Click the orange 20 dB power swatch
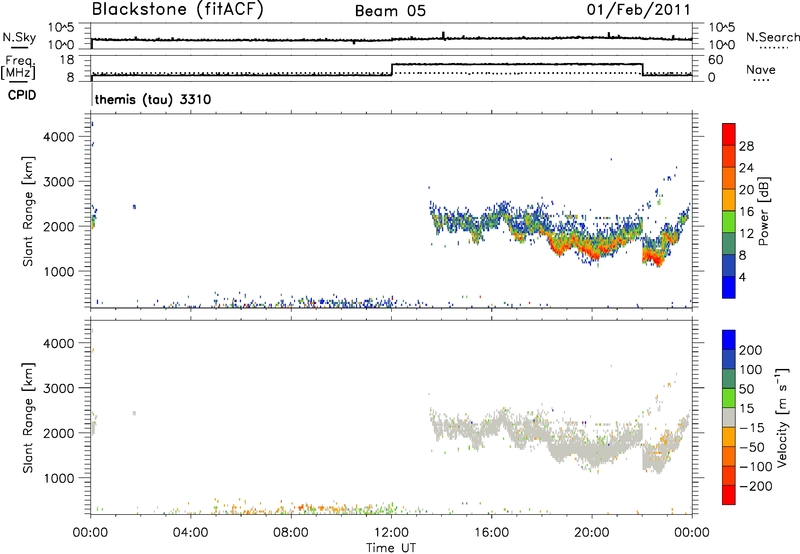Viewport: 800px width, 554px height. (729, 178)
